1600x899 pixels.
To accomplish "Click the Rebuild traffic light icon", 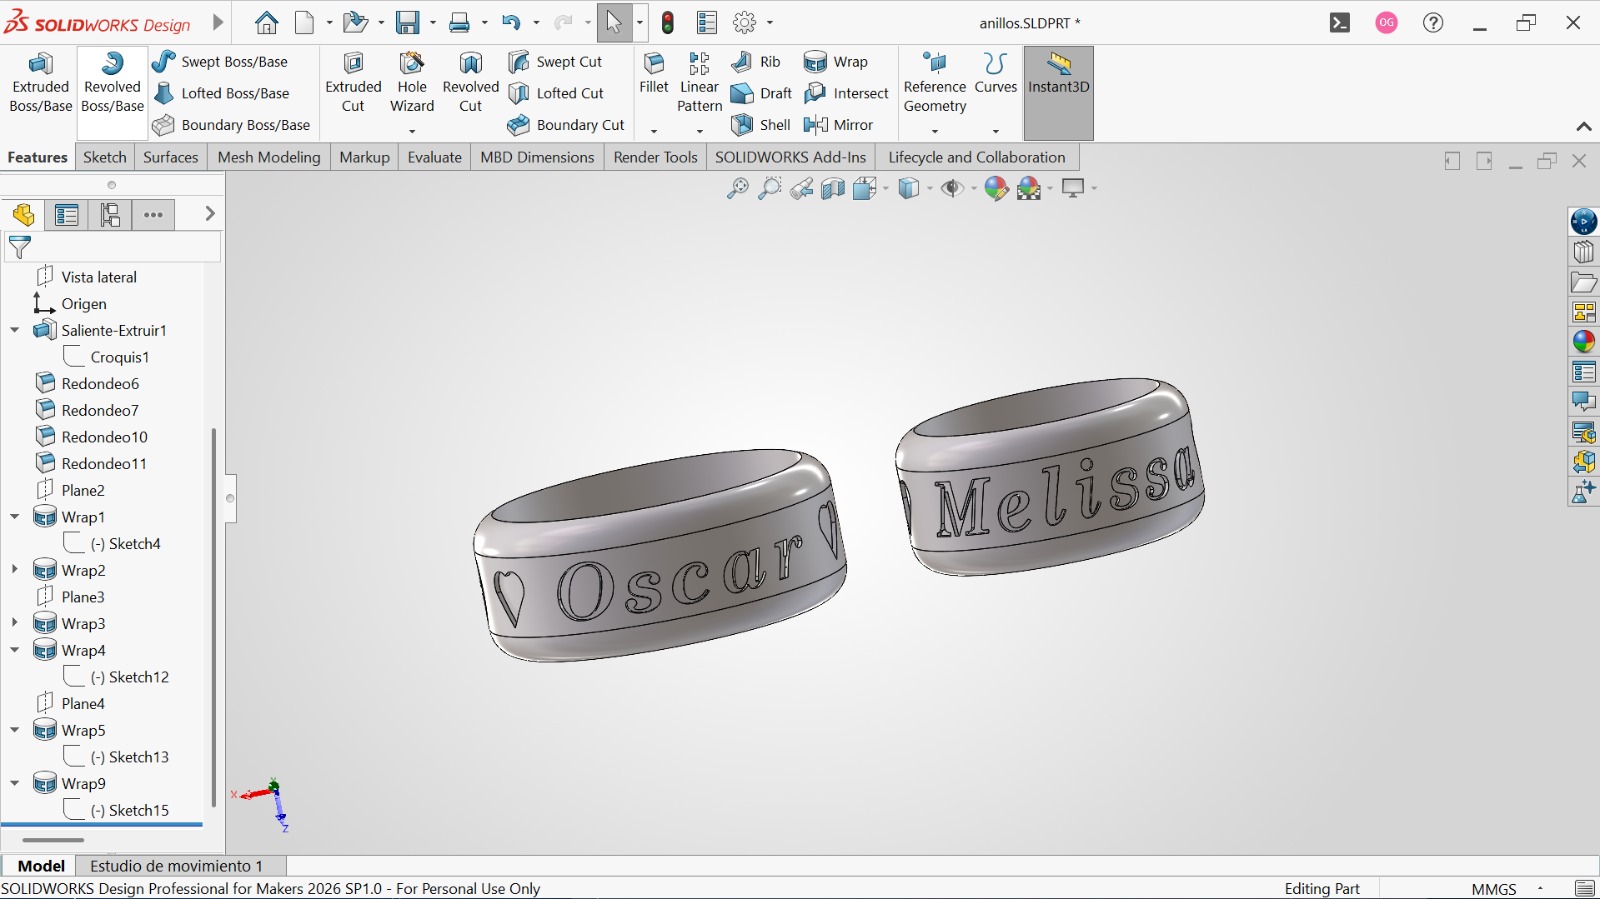I will [x=668, y=23].
